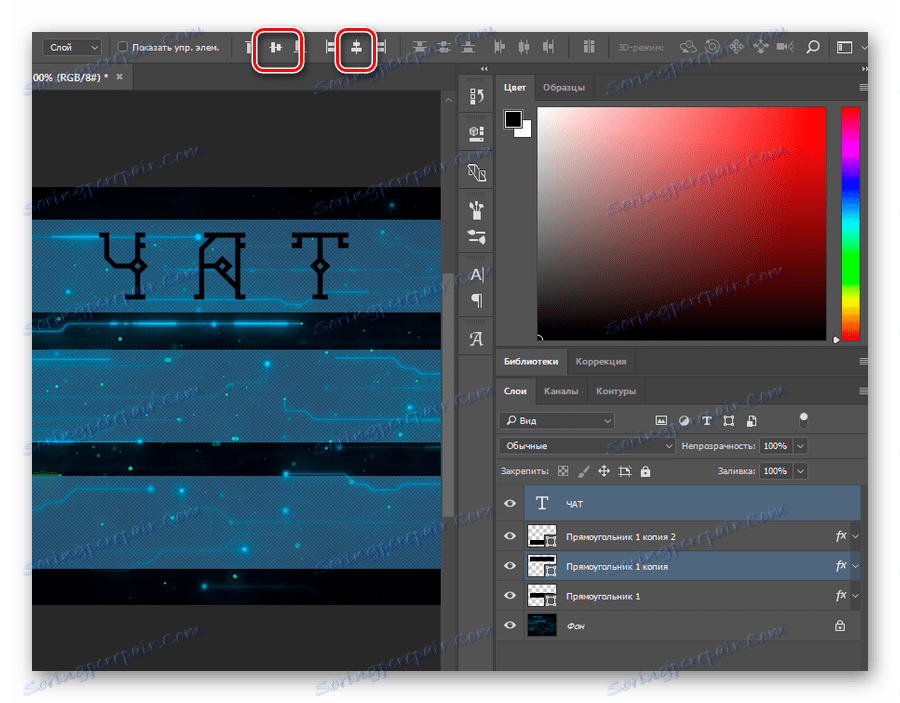The width and height of the screenshot is (900, 703).
Task: Open the Заливка fill slider arrow
Action: (x=801, y=471)
